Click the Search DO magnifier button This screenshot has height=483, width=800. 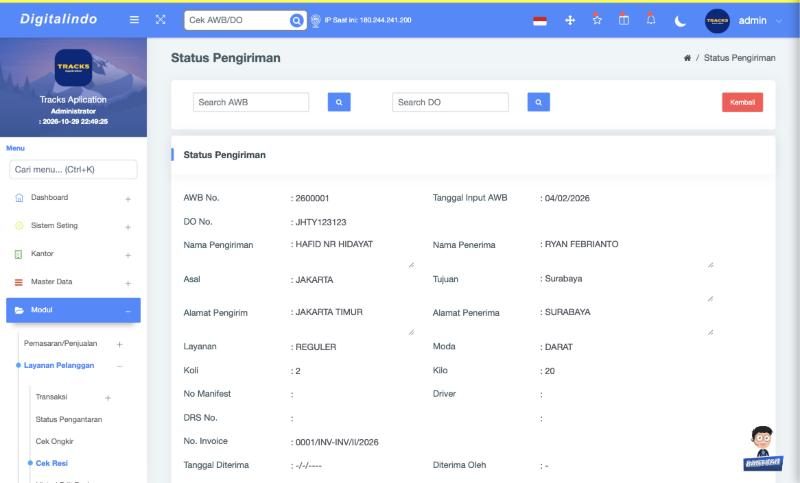(x=538, y=102)
